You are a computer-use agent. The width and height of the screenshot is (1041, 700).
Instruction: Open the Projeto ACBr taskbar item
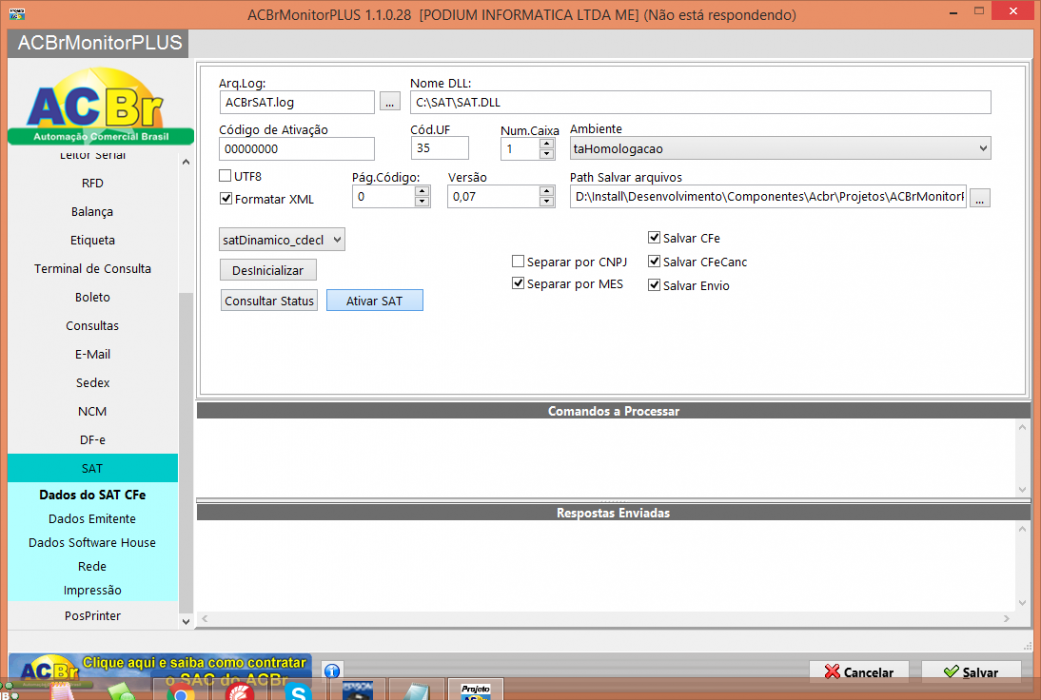click(475, 691)
